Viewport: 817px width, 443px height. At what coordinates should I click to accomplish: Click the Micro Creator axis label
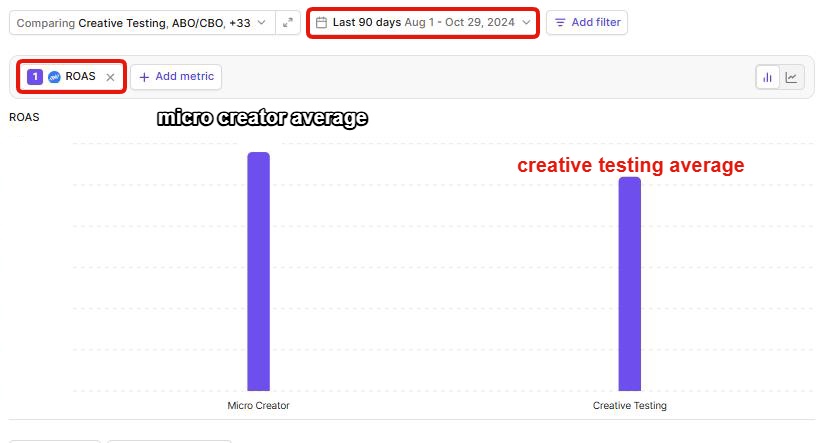pyautogui.click(x=258, y=405)
